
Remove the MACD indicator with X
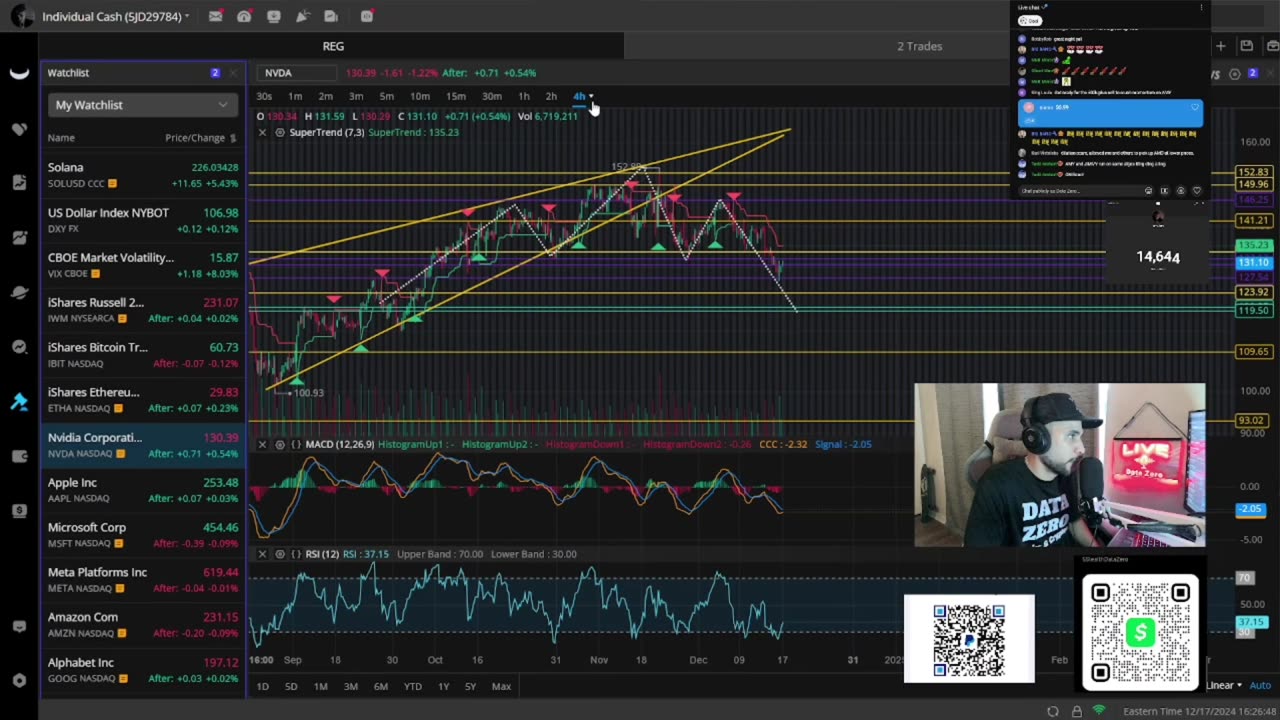coord(262,444)
